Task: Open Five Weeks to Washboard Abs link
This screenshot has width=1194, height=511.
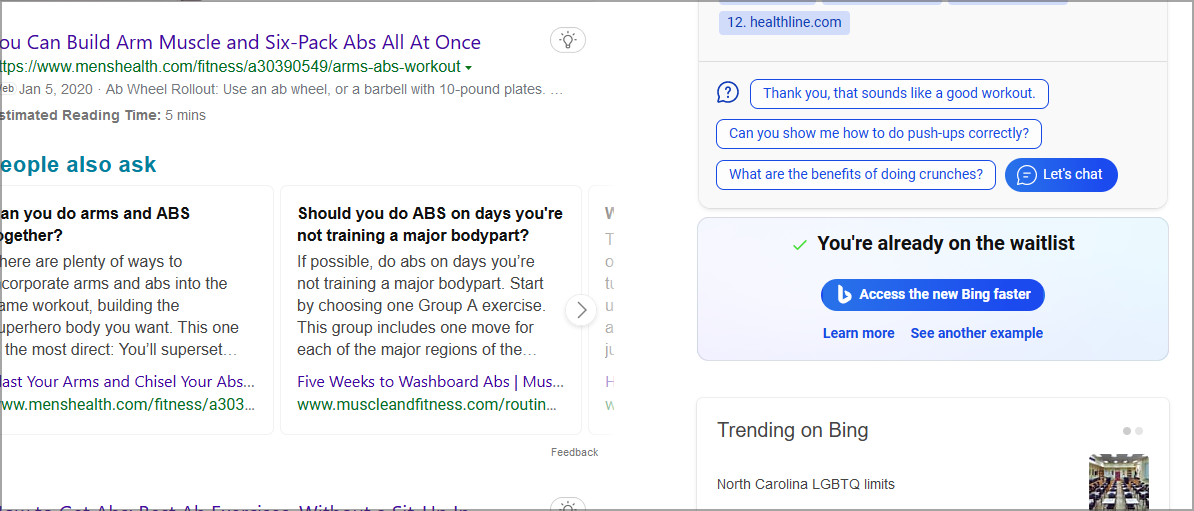Action: [x=430, y=382]
